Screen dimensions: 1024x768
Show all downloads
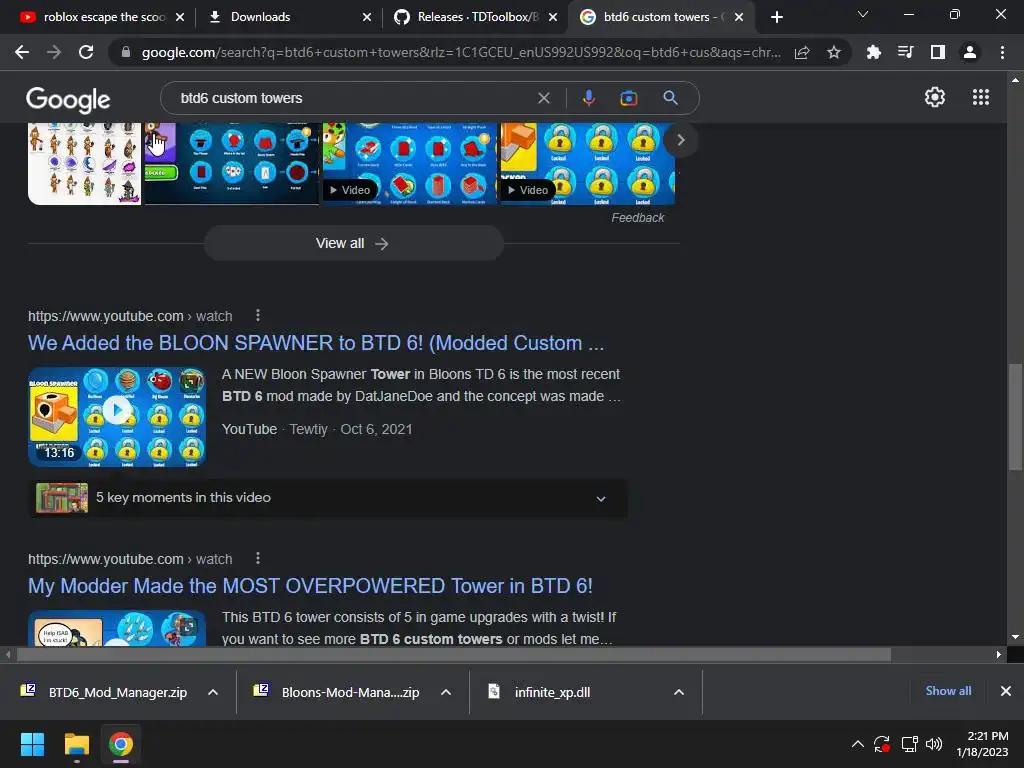coord(948,691)
